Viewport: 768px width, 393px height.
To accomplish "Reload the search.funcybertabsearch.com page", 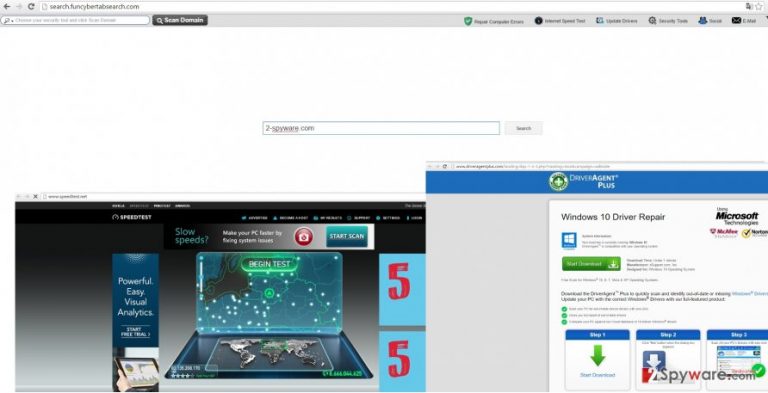I will [31, 6].
